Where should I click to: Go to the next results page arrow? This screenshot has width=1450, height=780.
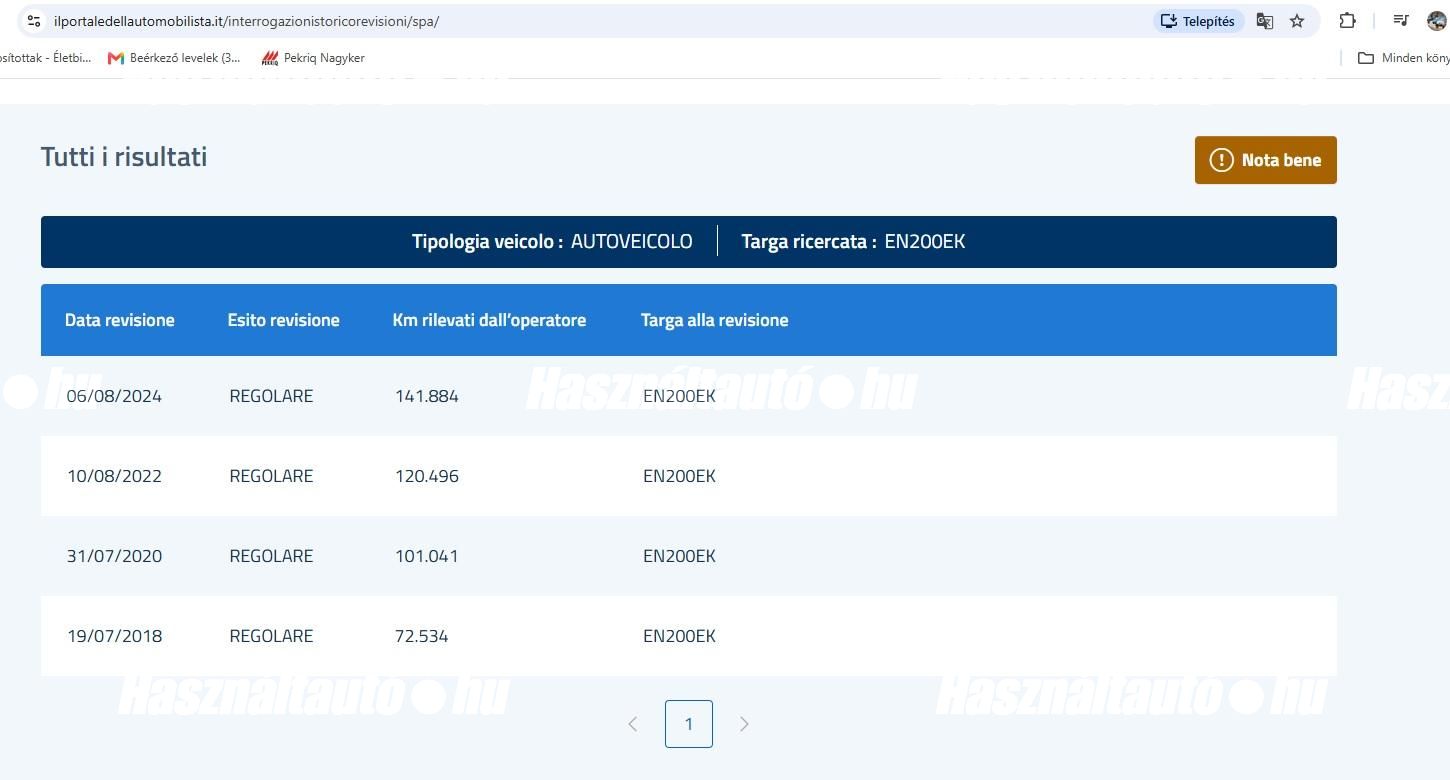click(x=744, y=724)
